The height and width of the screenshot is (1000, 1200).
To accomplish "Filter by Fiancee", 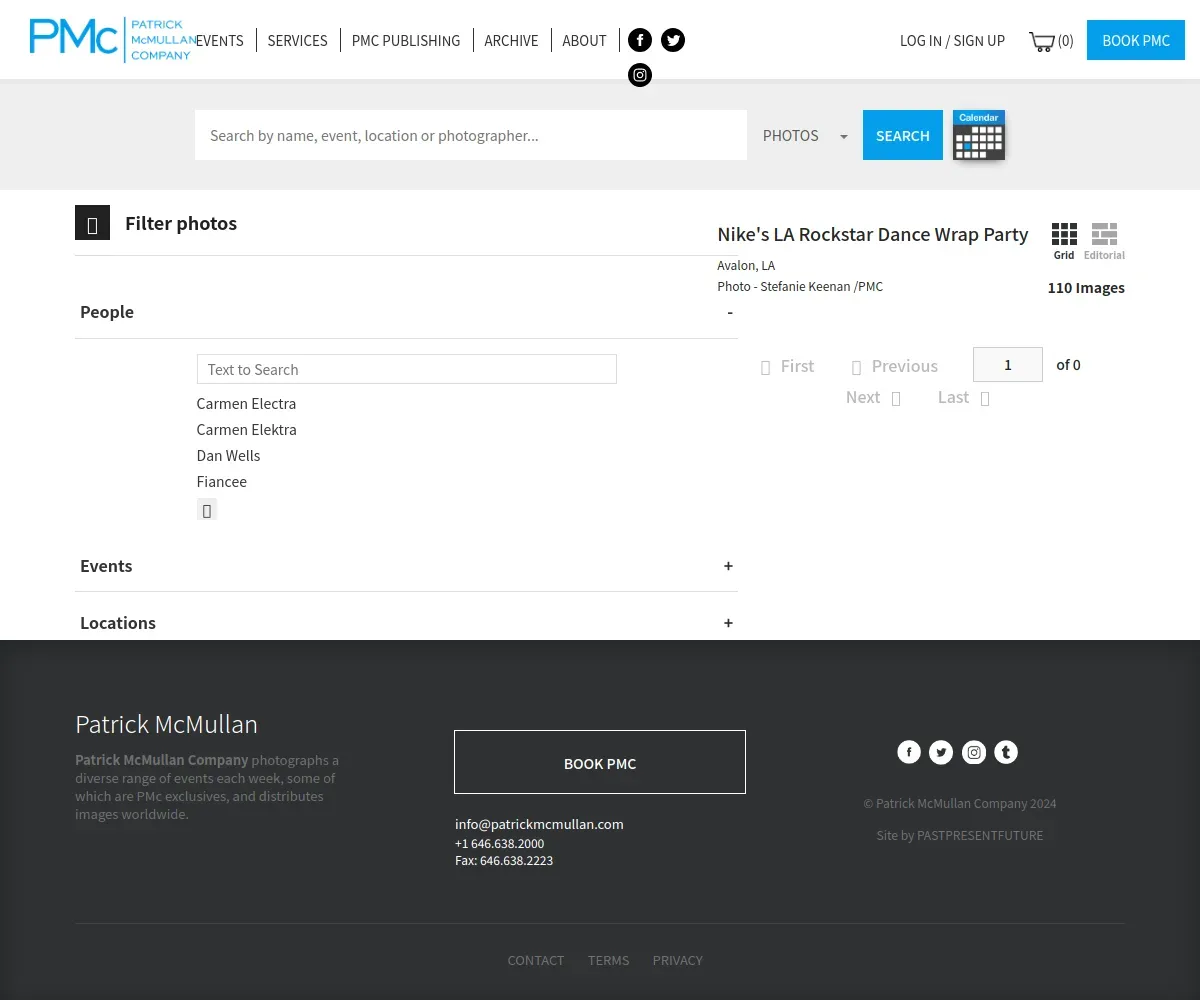I will point(221,482).
